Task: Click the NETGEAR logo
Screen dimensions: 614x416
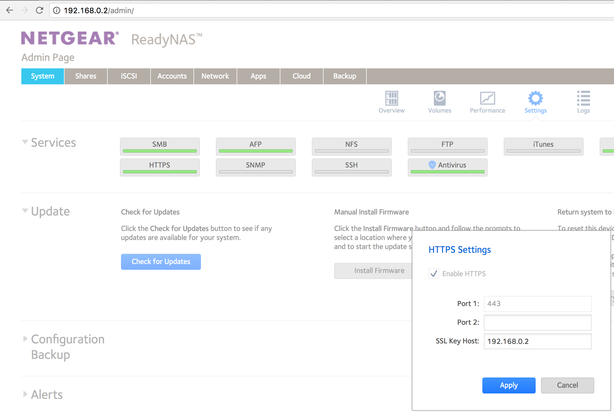Action: [70, 38]
